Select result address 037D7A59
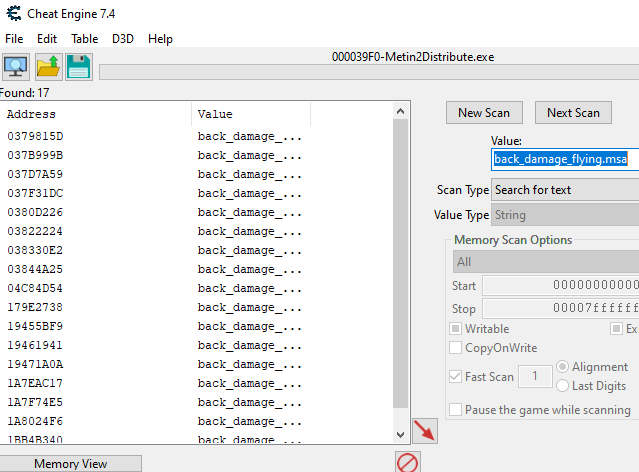Image resolution: width=639 pixels, height=472 pixels. click(35, 174)
